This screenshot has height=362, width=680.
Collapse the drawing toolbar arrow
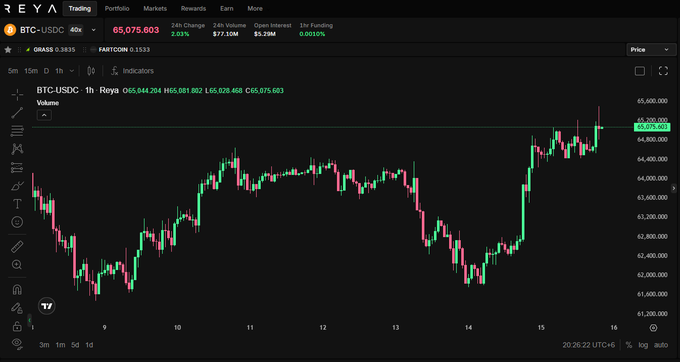pyautogui.click(x=29, y=320)
